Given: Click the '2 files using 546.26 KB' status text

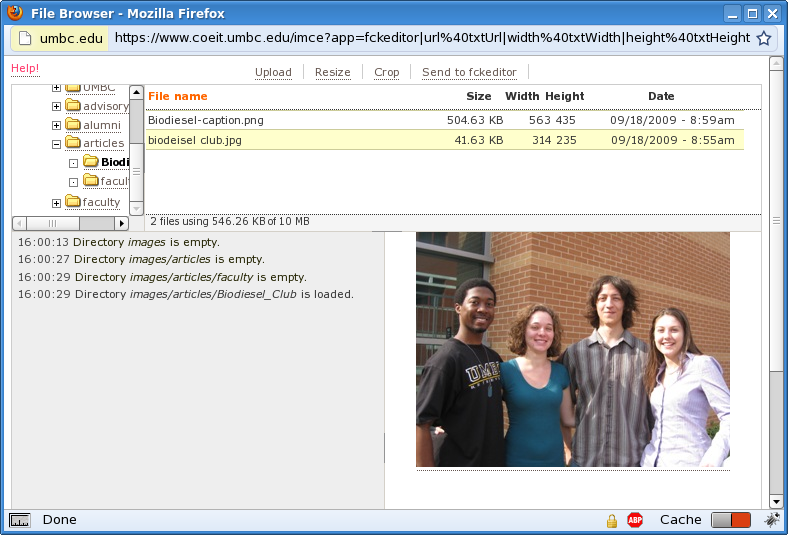Looking at the screenshot, I should coord(230,222).
